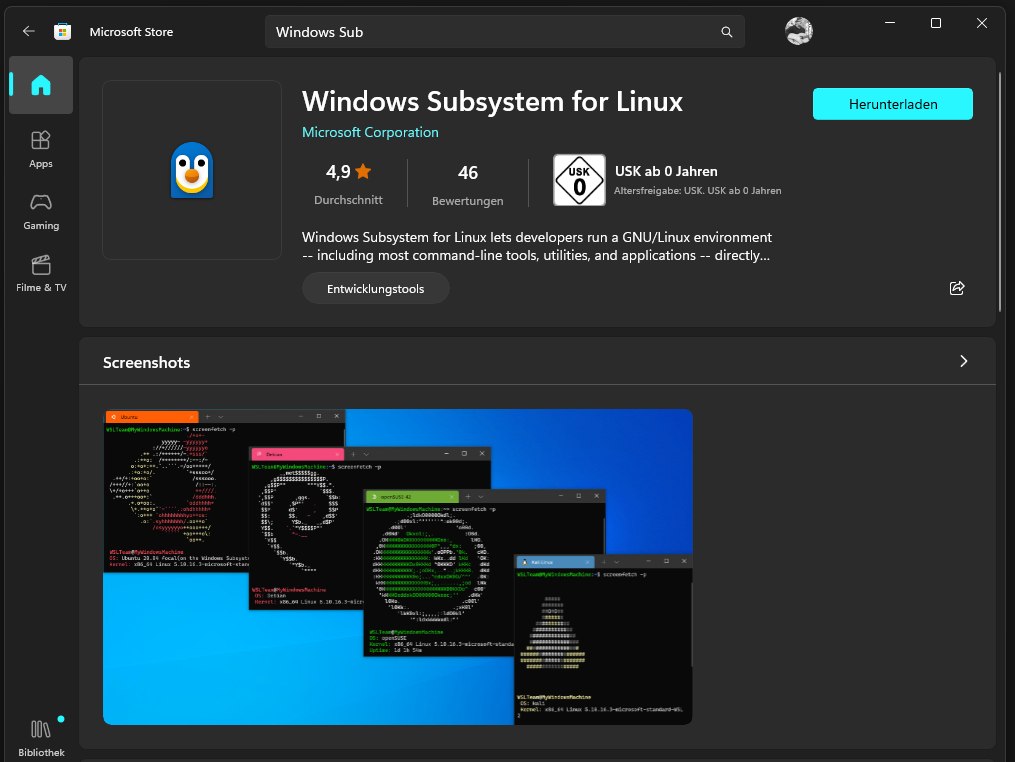Select the Entwicklungstools category tag
Image resolution: width=1015 pixels, height=762 pixels.
point(375,289)
